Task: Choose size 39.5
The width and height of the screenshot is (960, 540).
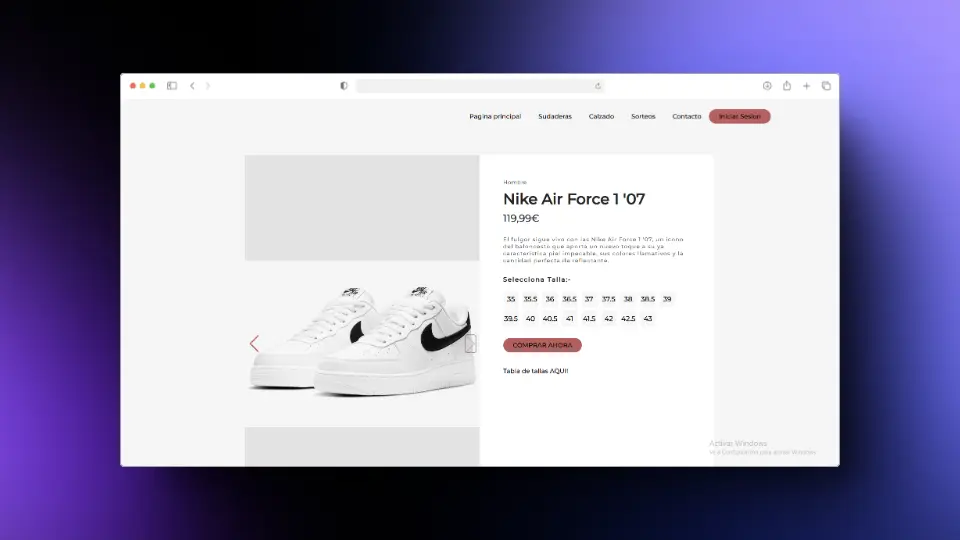Action: (x=511, y=318)
